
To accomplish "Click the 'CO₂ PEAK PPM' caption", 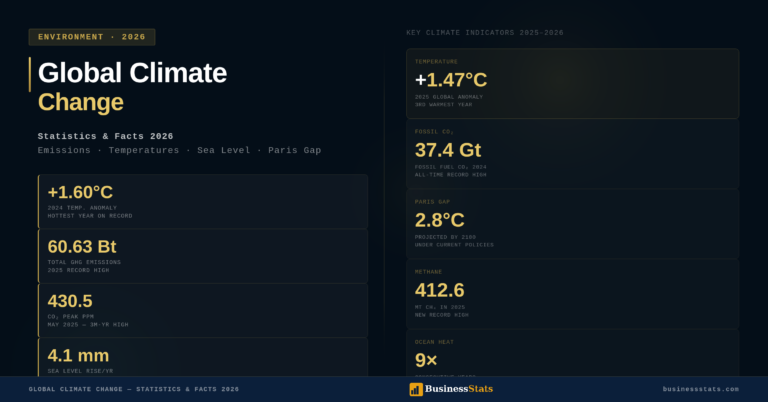I will (71, 317).
